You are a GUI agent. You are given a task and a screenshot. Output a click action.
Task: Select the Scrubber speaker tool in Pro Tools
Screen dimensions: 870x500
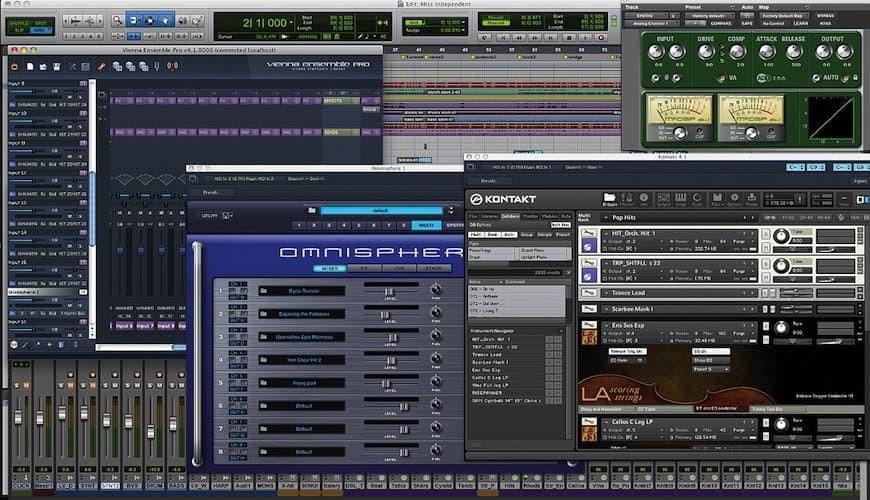(x=182, y=21)
